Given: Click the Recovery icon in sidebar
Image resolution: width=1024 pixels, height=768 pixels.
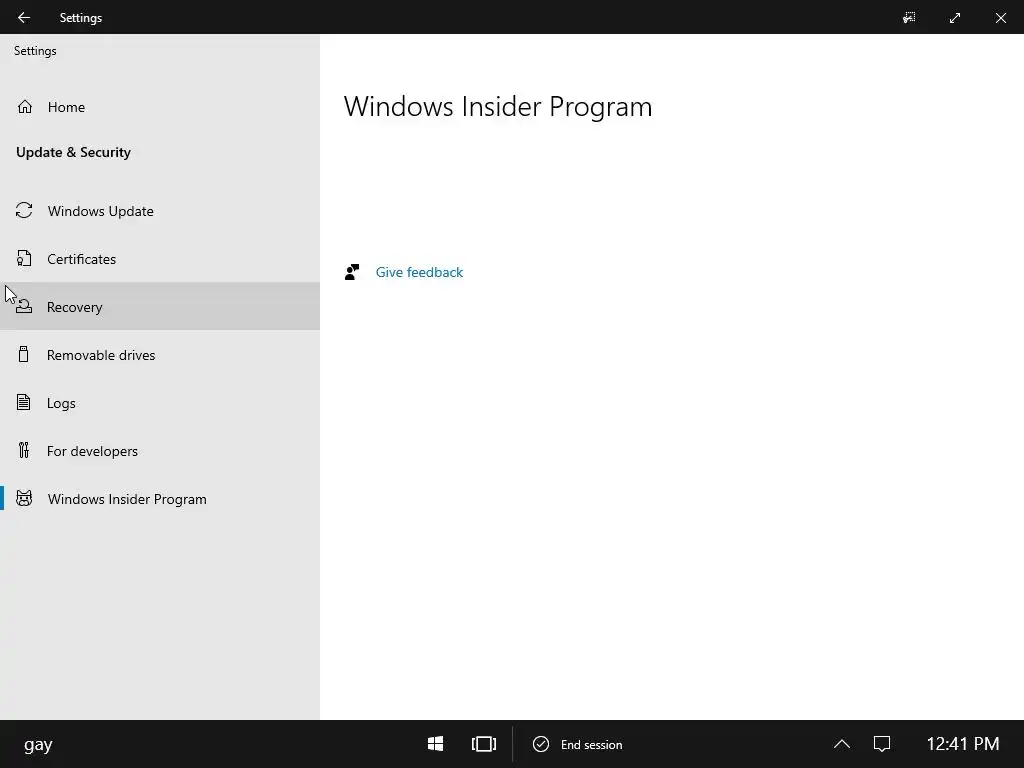Looking at the screenshot, I should point(24,306).
